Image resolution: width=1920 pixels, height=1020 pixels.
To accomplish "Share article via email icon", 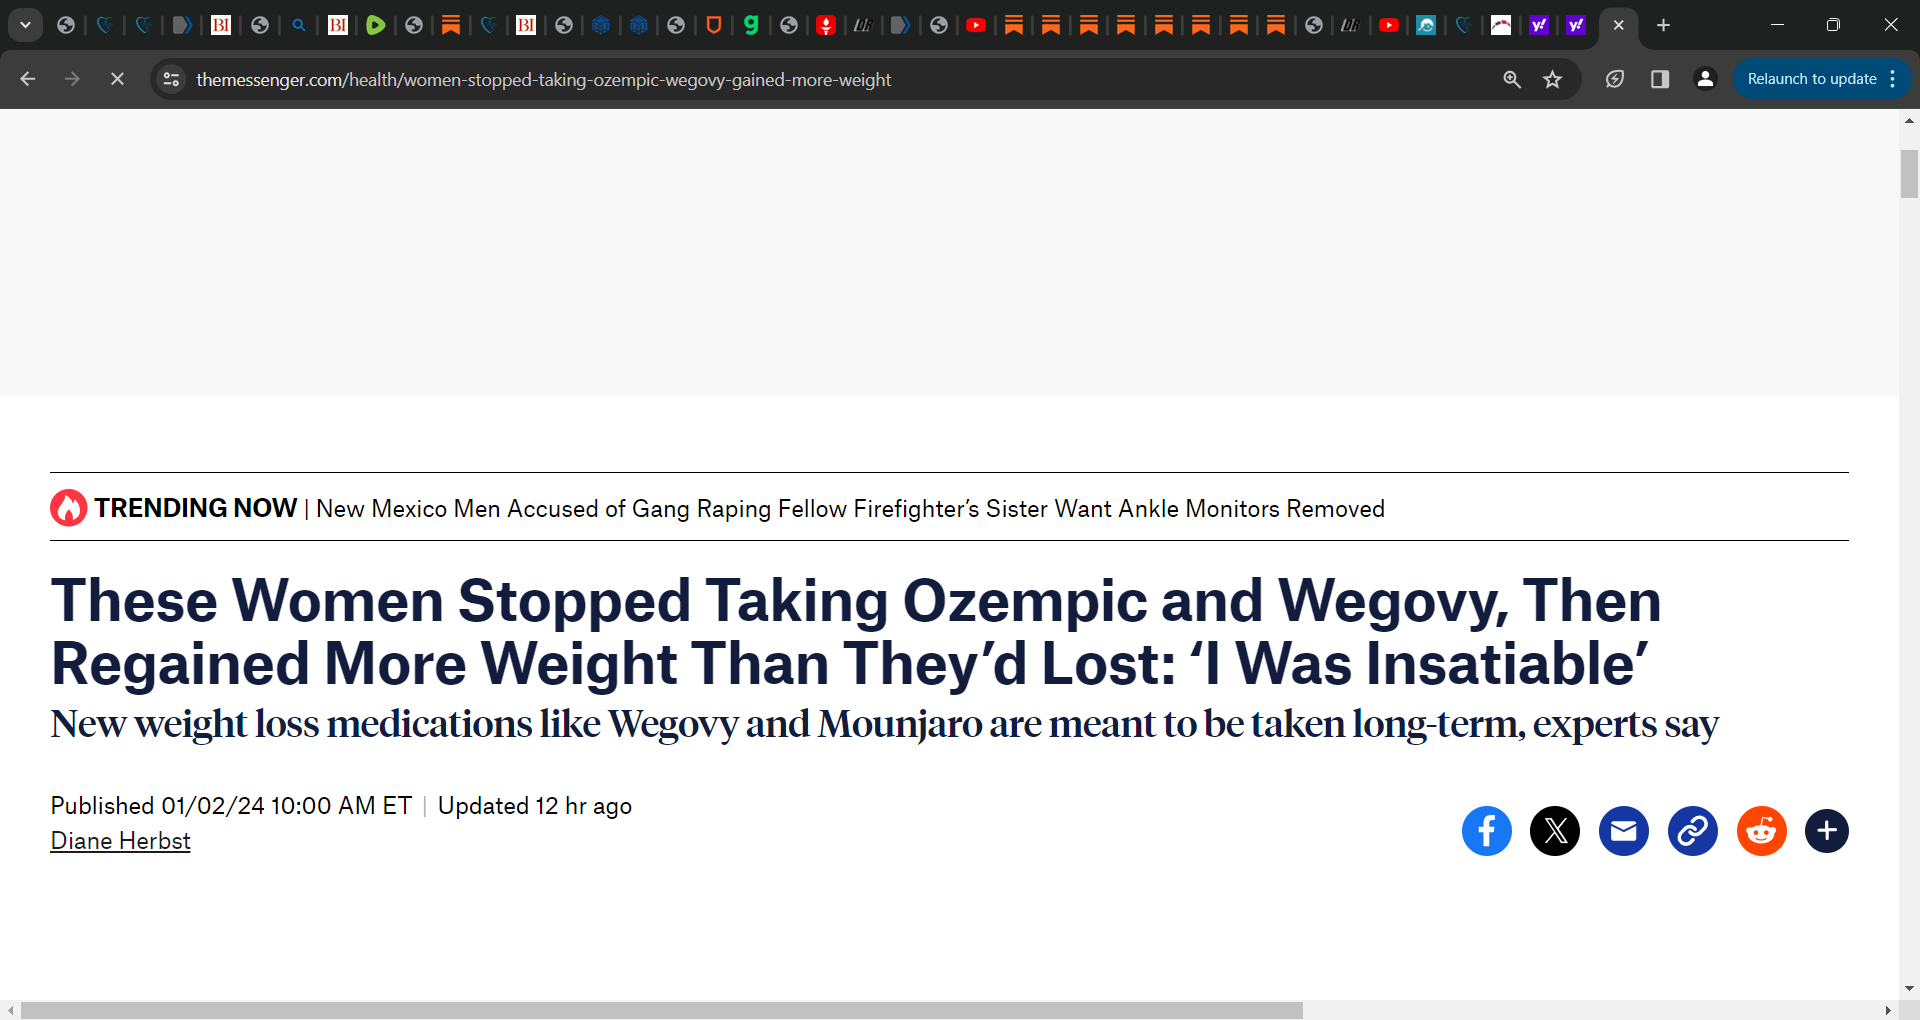I will (x=1624, y=831).
